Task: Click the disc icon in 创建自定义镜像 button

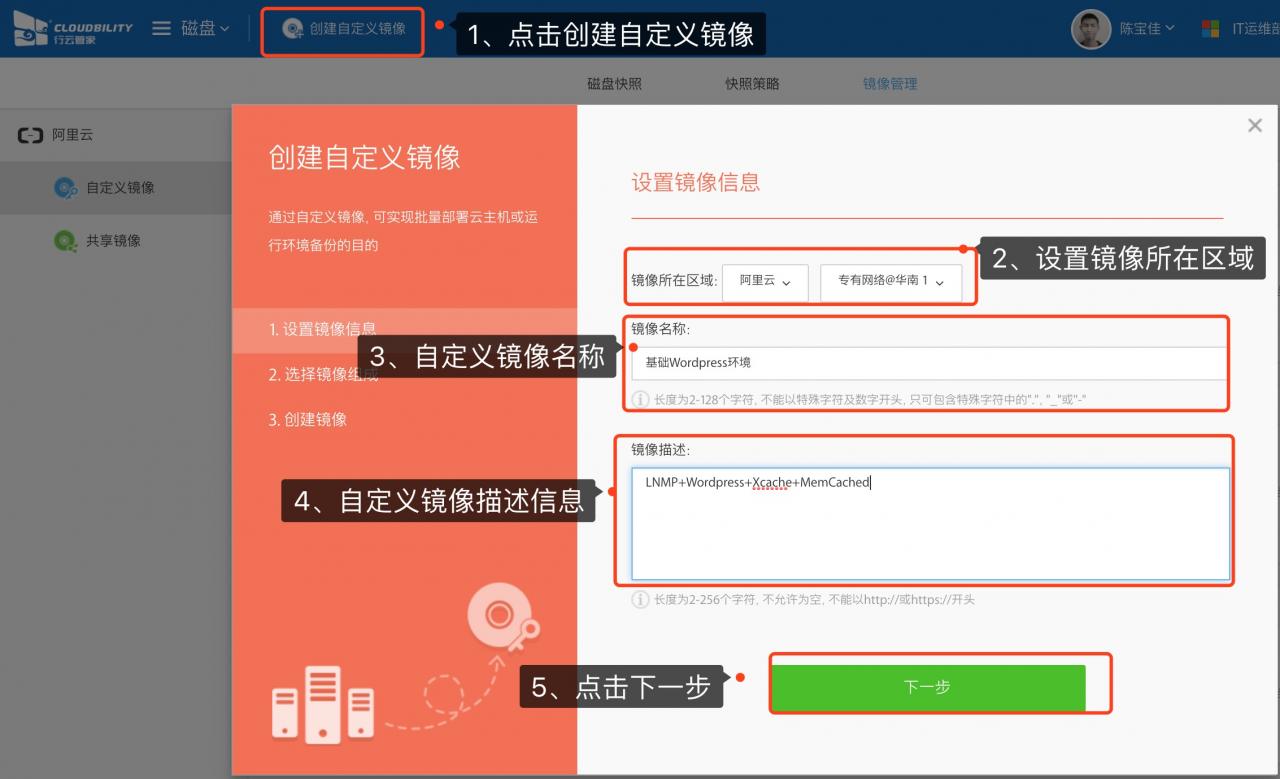Action: click(x=292, y=29)
